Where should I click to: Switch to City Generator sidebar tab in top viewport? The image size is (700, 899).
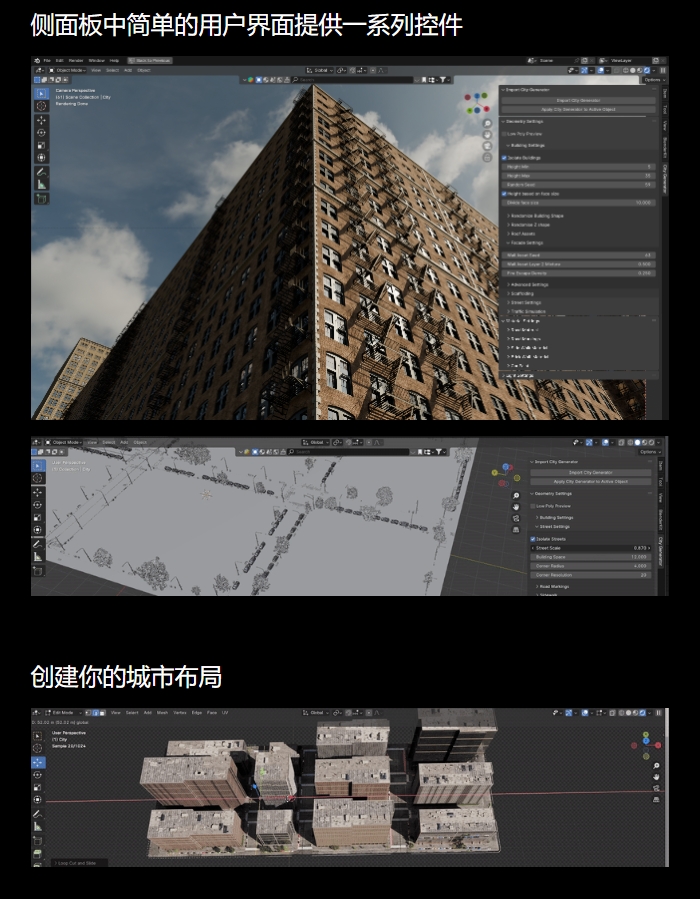click(x=665, y=179)
